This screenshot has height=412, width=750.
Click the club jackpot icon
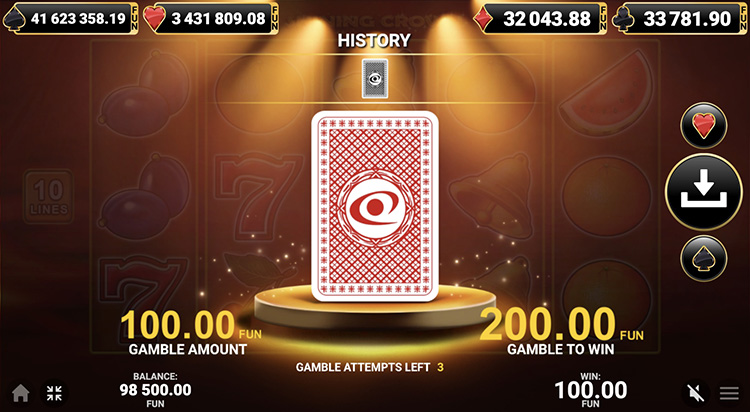(x=625, y=19)
